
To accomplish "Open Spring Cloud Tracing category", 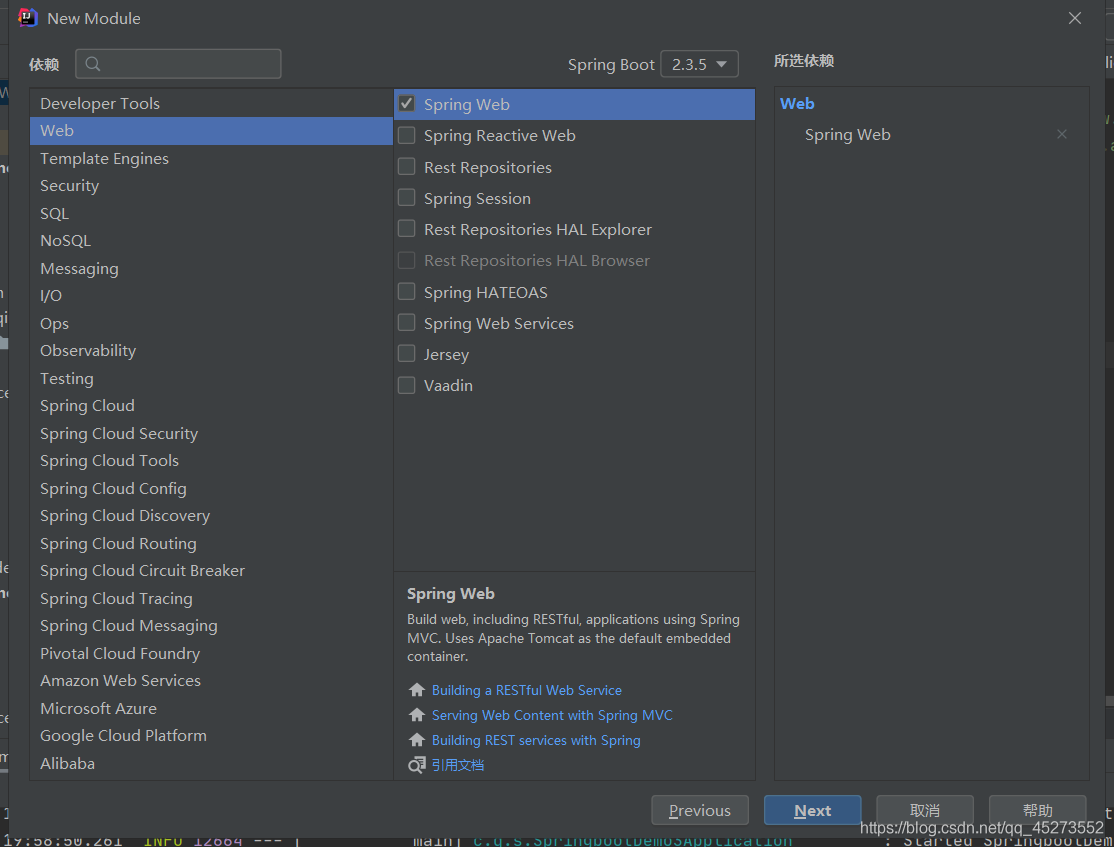I will (x=211, y=598).
